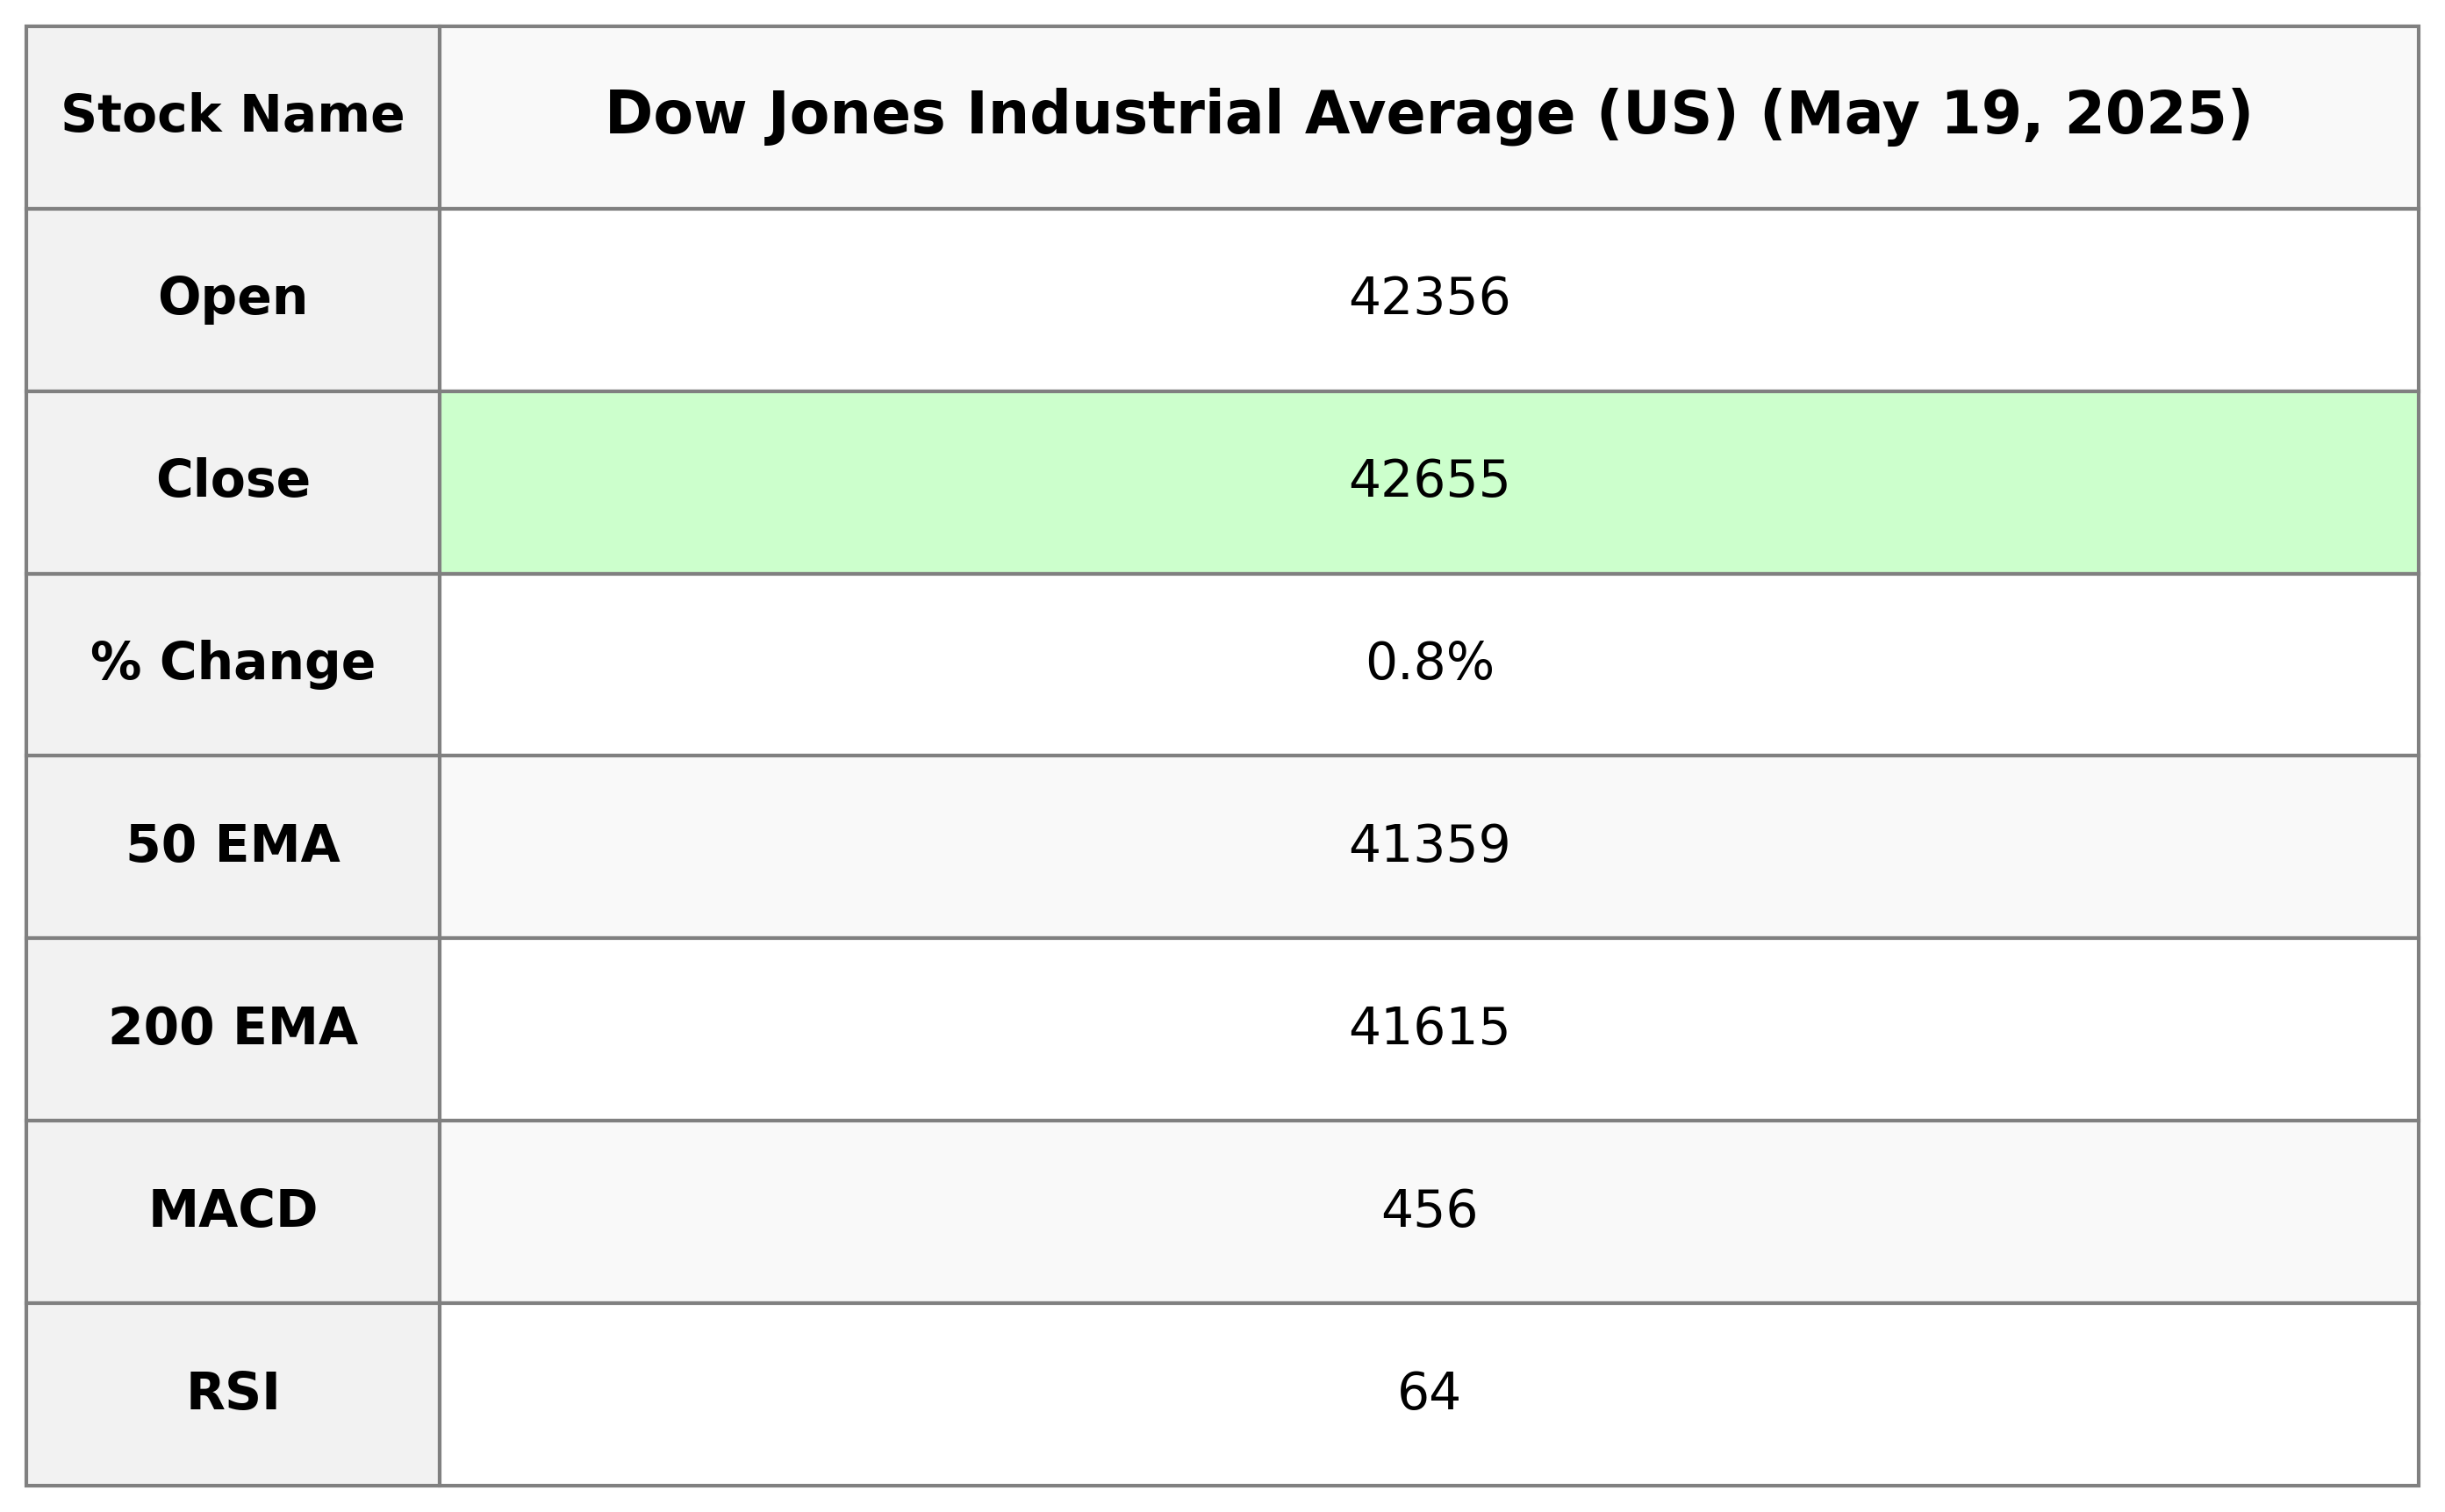Image resolution: width=2445 pixels, height=1512 pixels.
Task: Click the 200 EMA value 41615
Action: [1428, 1028]
